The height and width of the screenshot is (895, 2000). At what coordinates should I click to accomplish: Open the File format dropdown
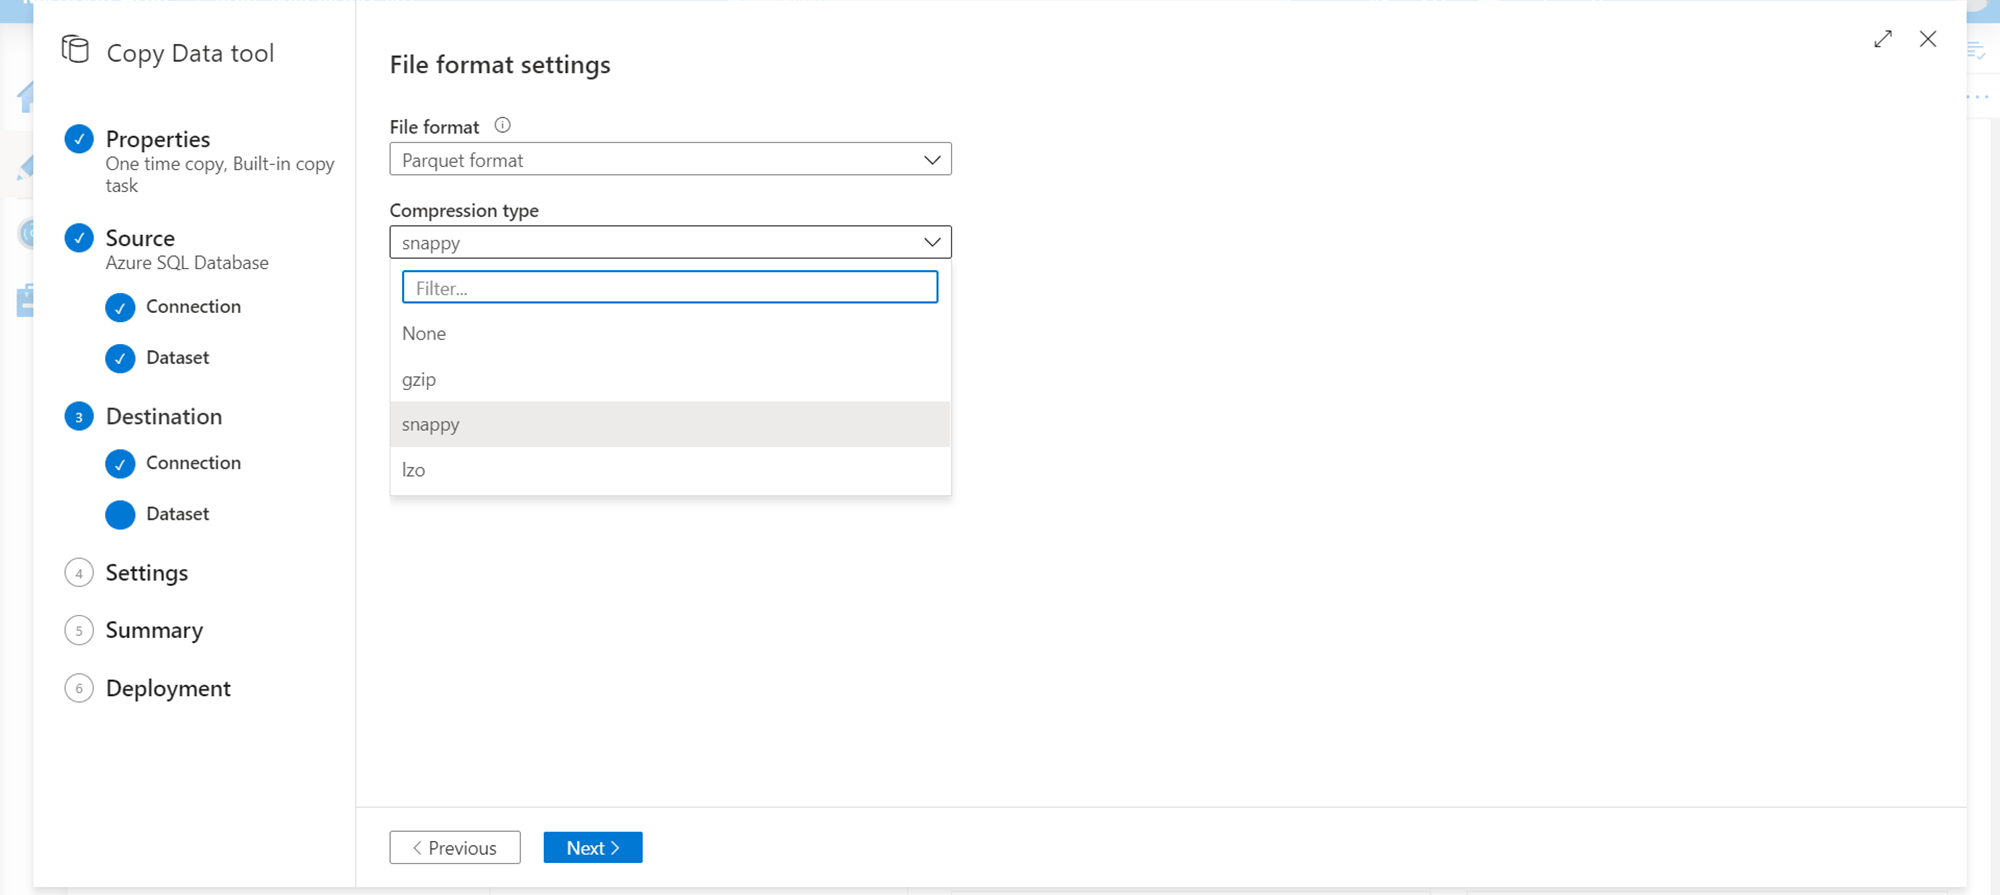670,160
